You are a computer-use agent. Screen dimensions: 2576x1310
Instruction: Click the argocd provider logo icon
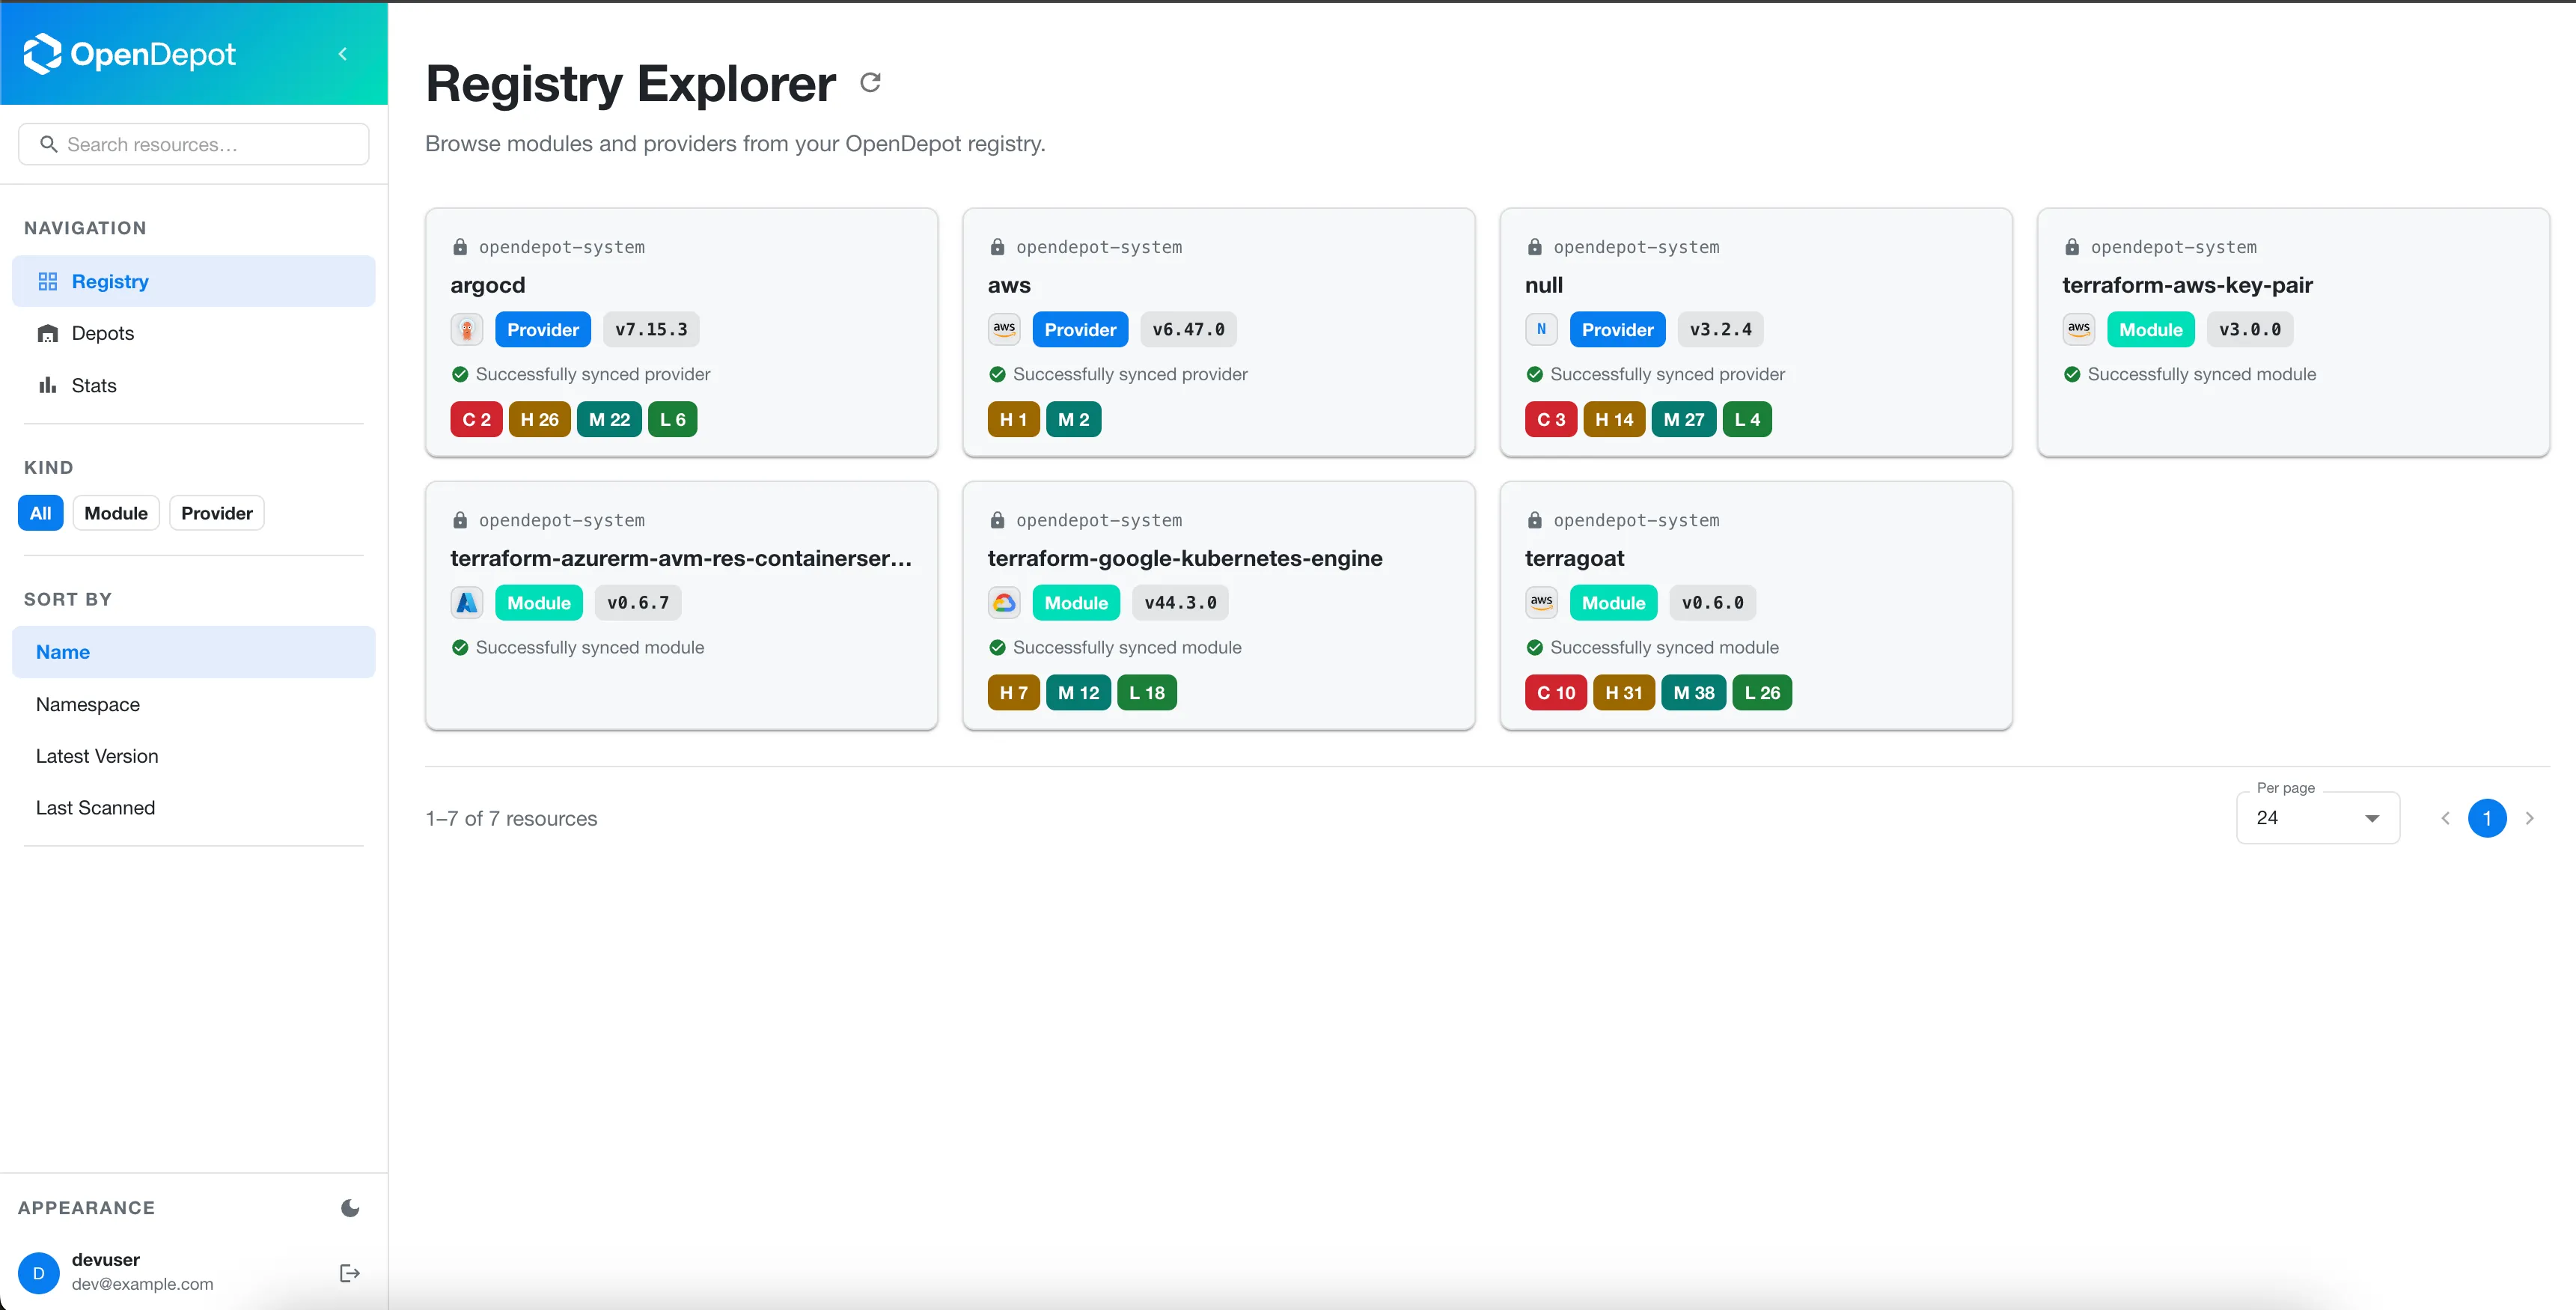[467, 330]
